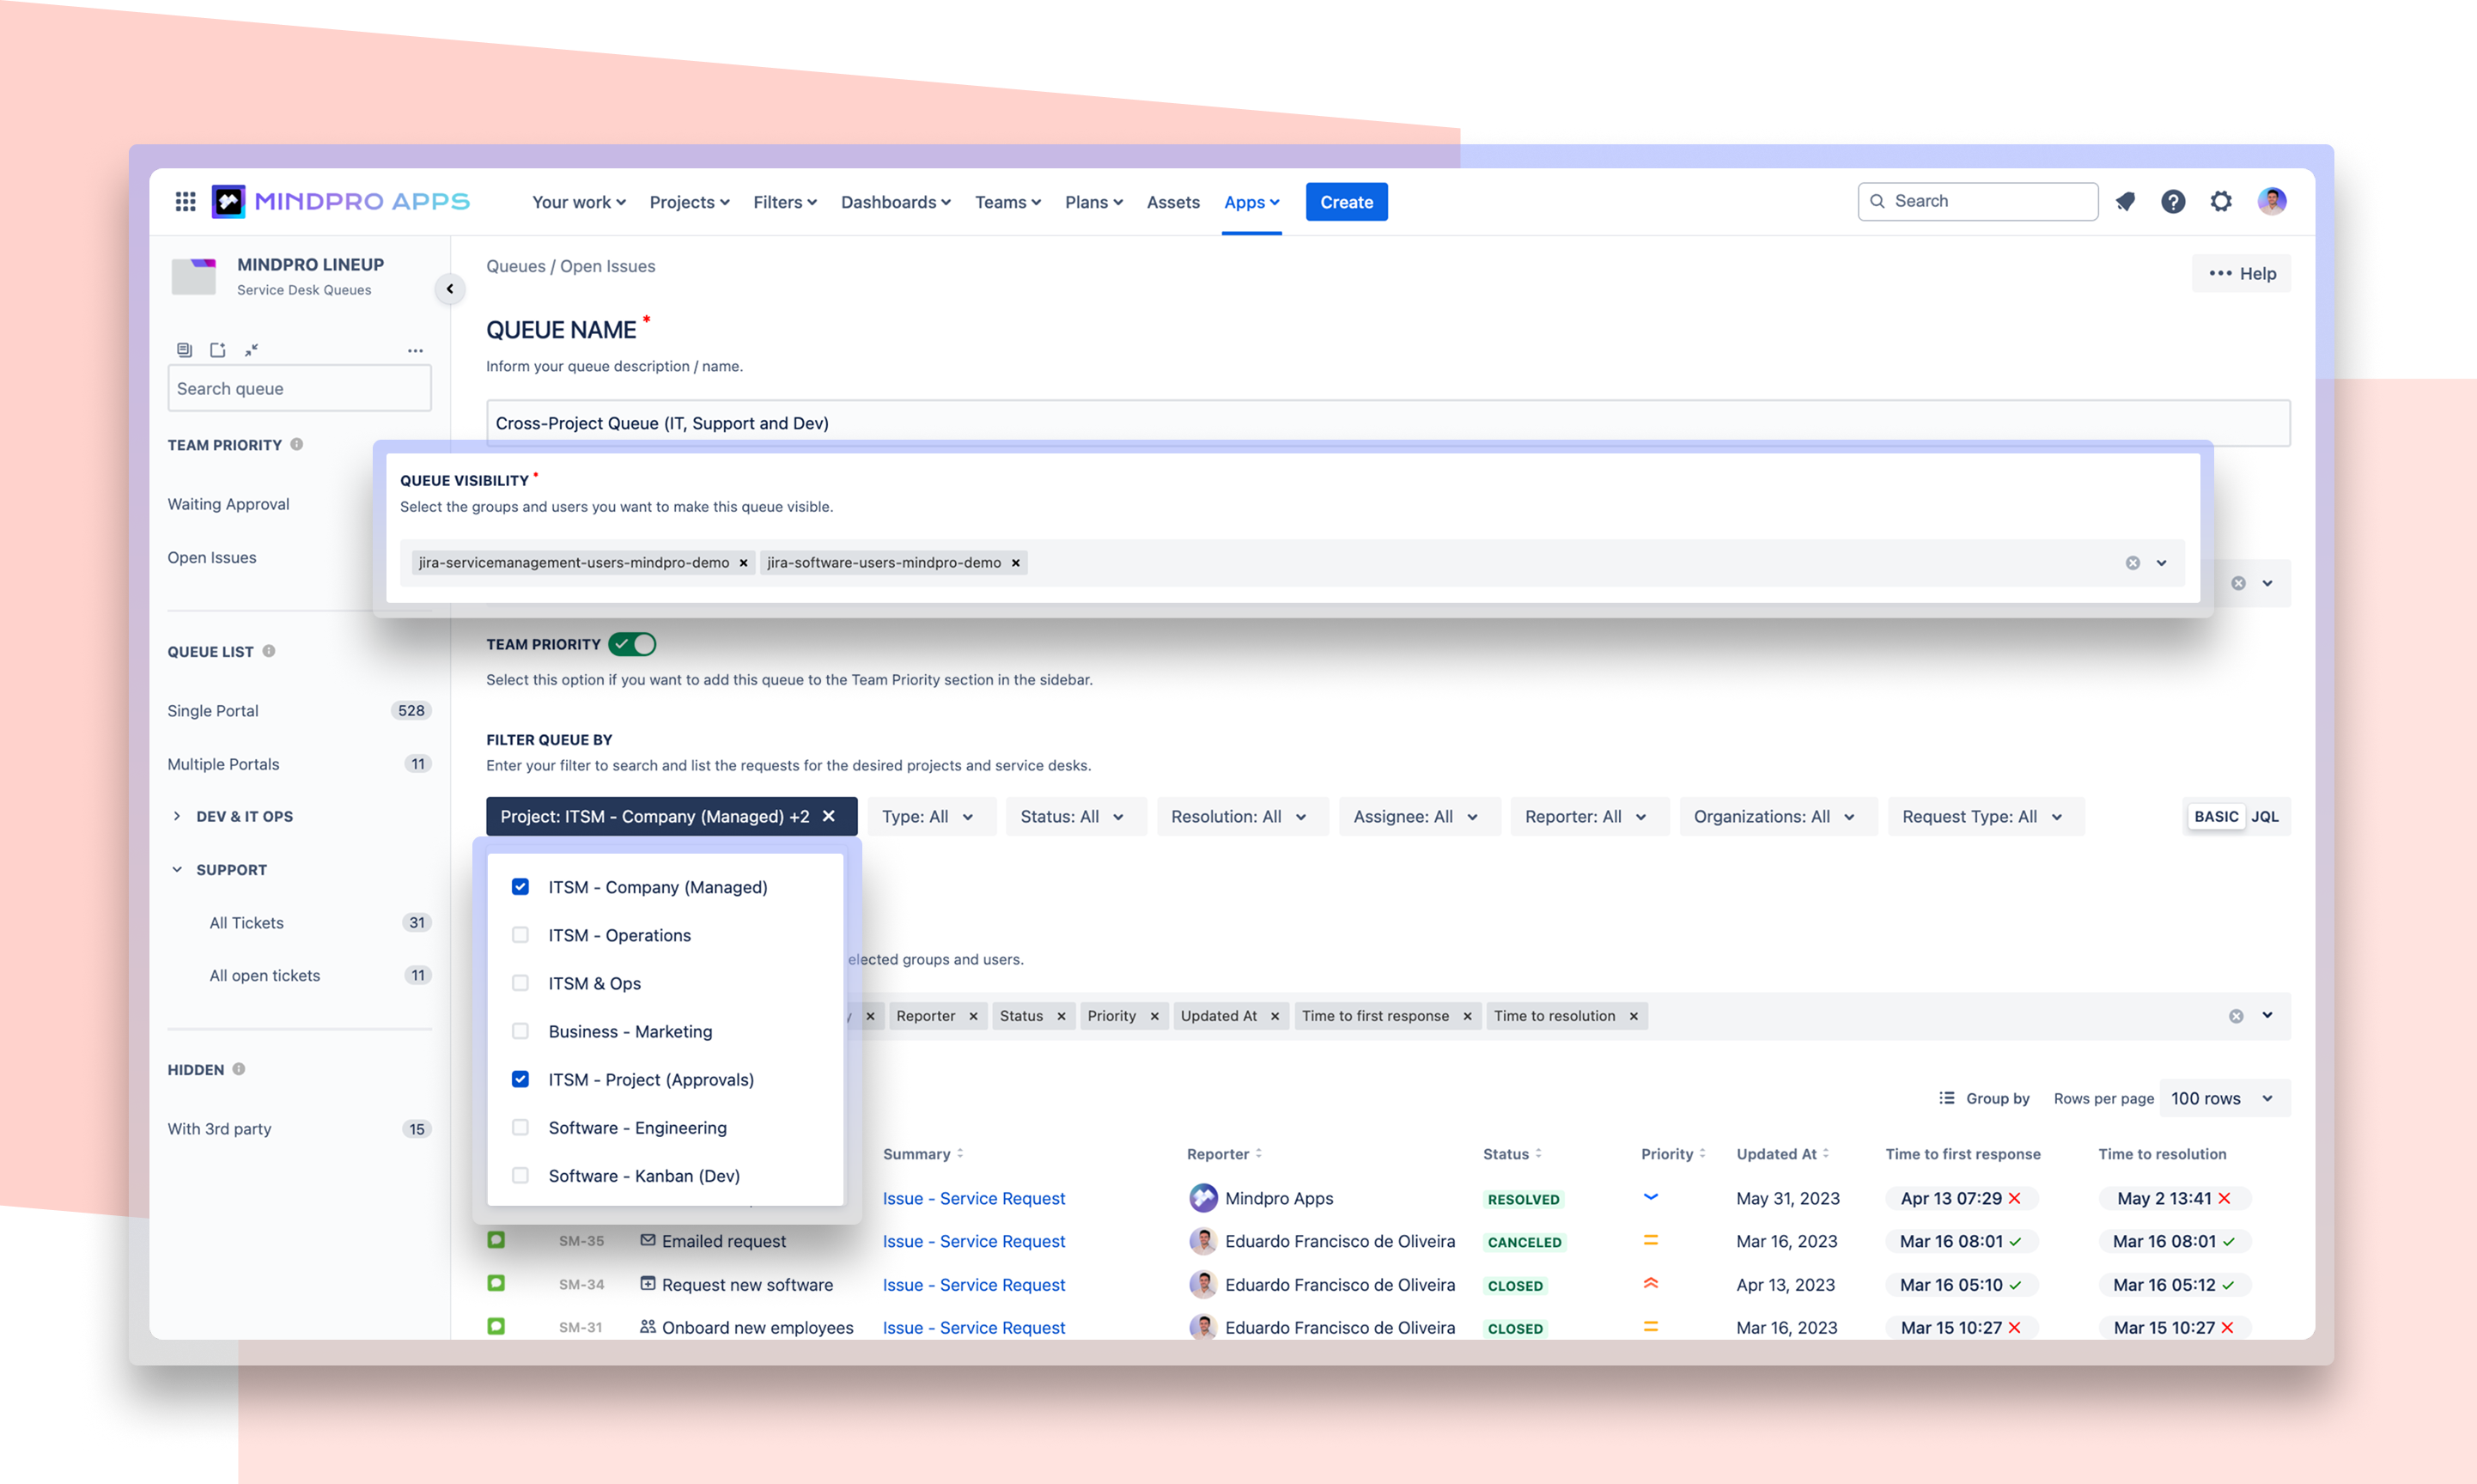Click the queue name text field
Screen dimensions: 2477x1484
[1388, 423]
